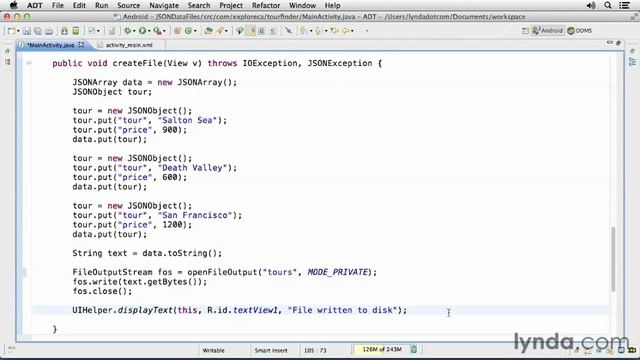Click the MODE_PRIVATE constant in code

point(338,272)
